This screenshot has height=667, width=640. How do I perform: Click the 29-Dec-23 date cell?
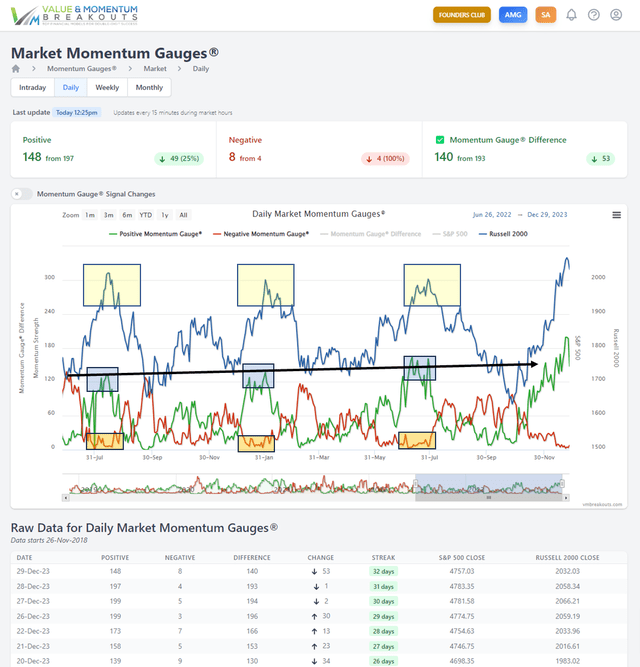tap(33, 571)
